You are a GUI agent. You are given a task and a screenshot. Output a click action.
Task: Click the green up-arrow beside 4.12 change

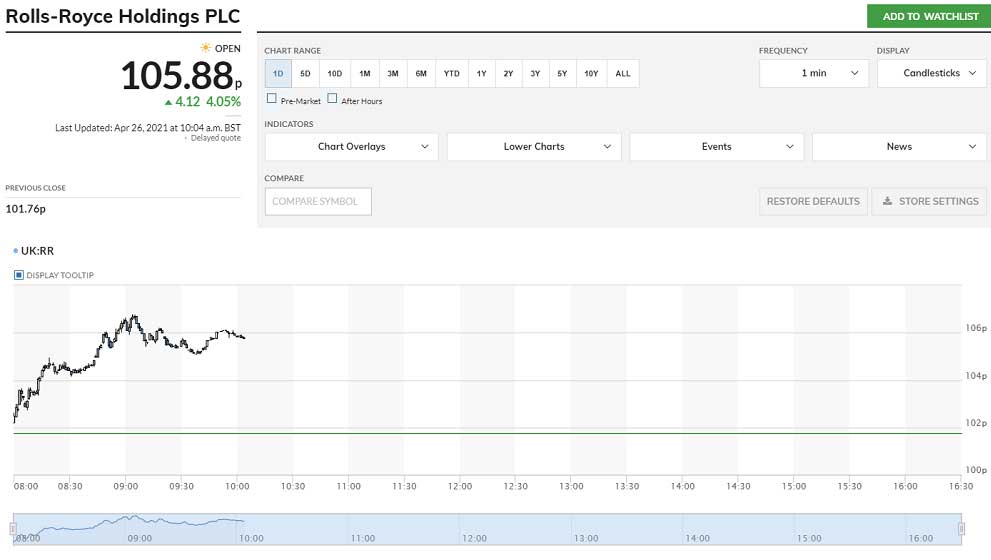[x=168, y=102]
